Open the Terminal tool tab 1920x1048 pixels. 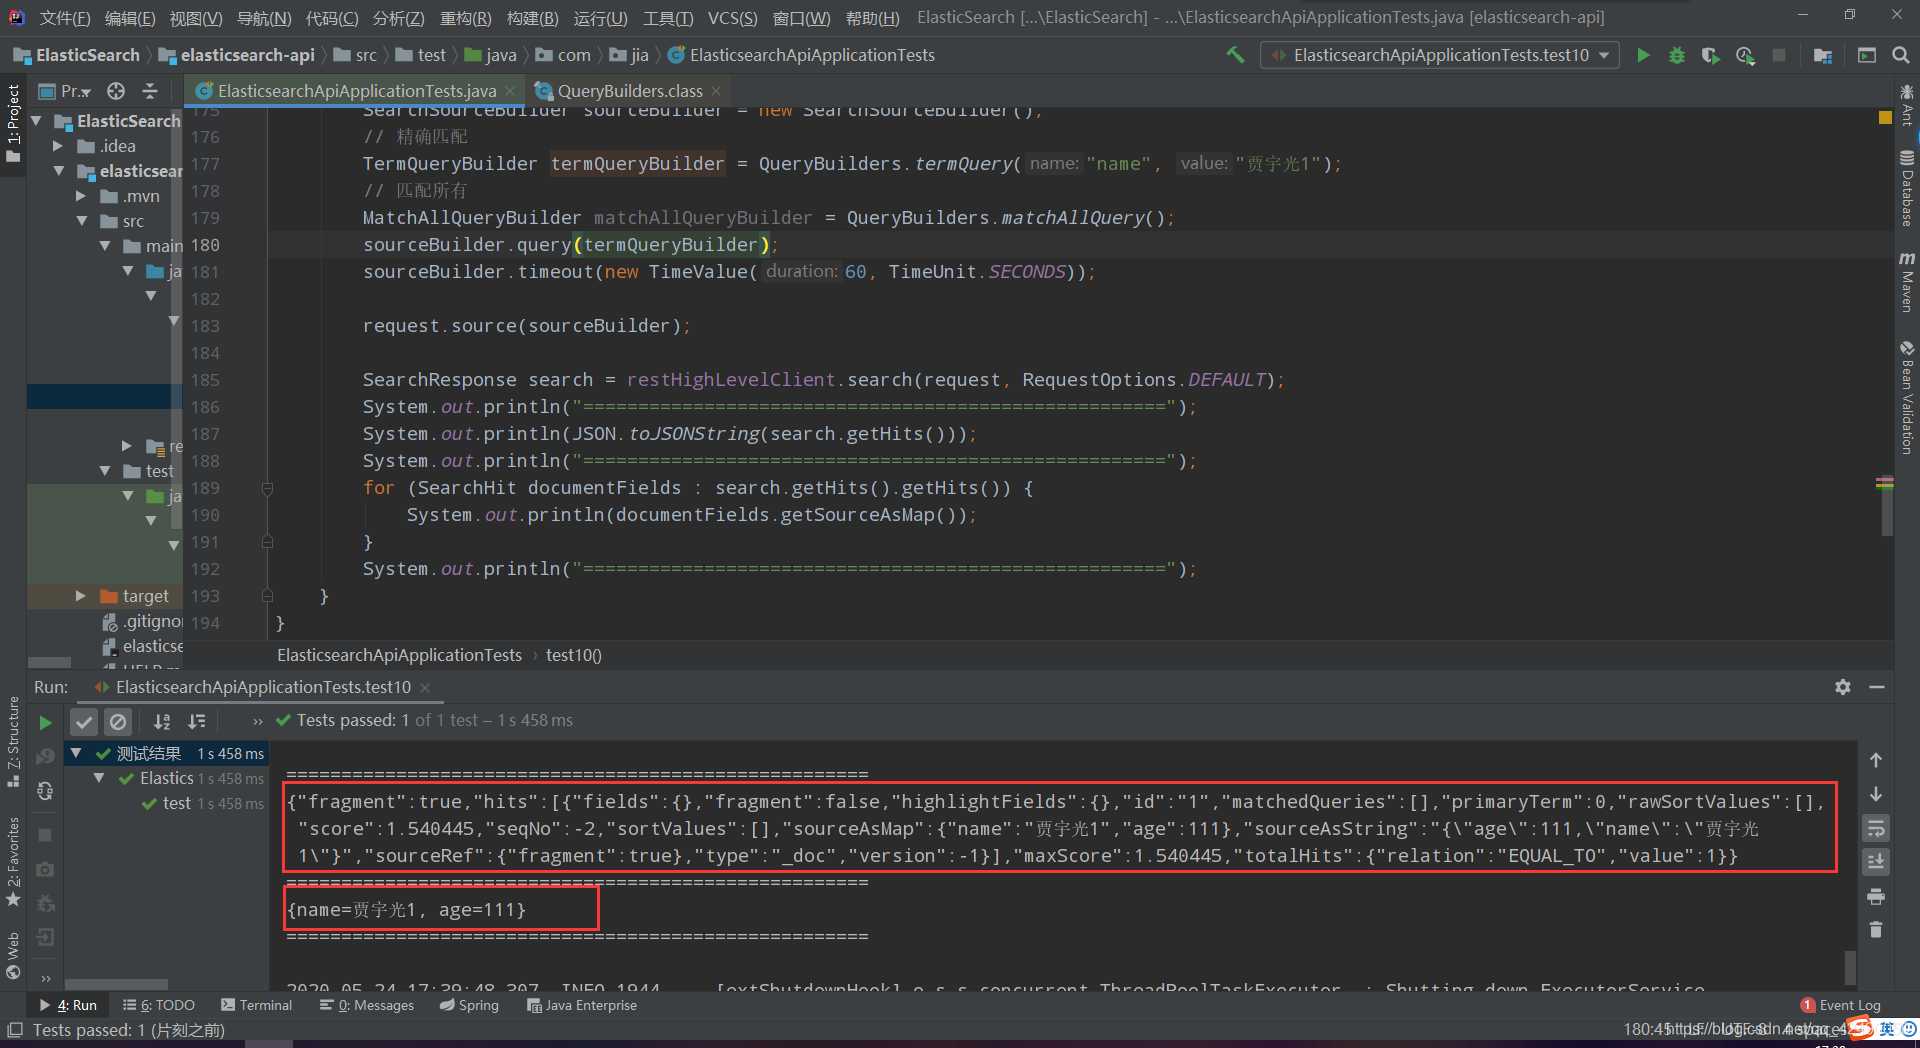(x=257, y=1005)
